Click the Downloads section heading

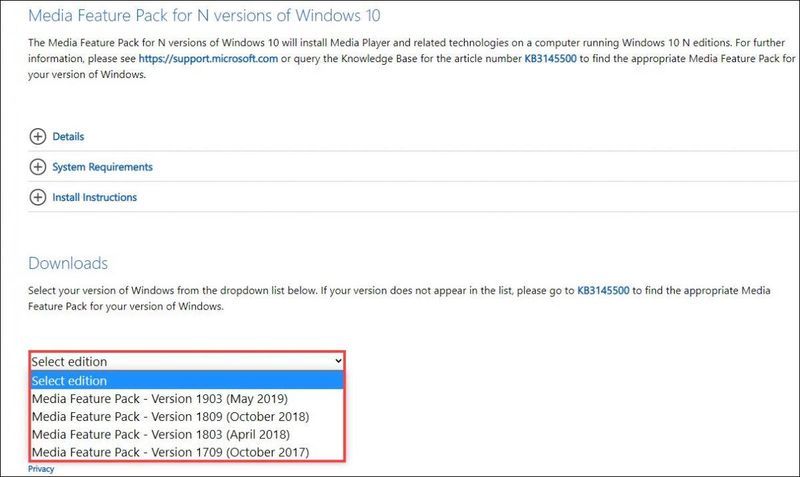point(68,263)
